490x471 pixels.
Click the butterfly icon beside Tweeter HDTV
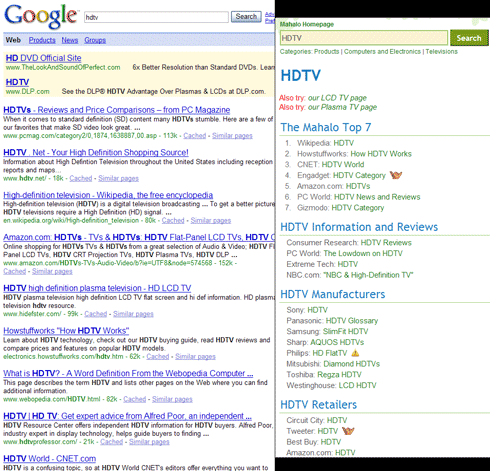pyautogui.click(x=348, y=431)
